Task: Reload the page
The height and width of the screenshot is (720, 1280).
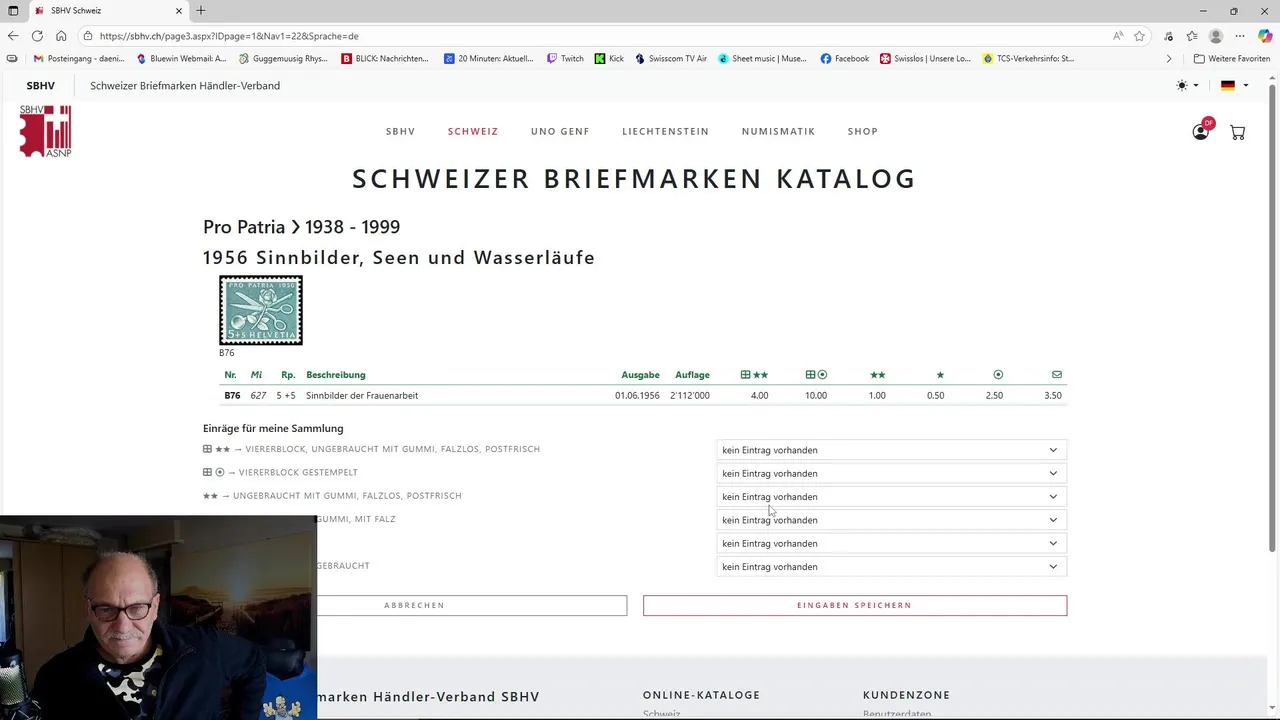Action: (x=37, y=36)
